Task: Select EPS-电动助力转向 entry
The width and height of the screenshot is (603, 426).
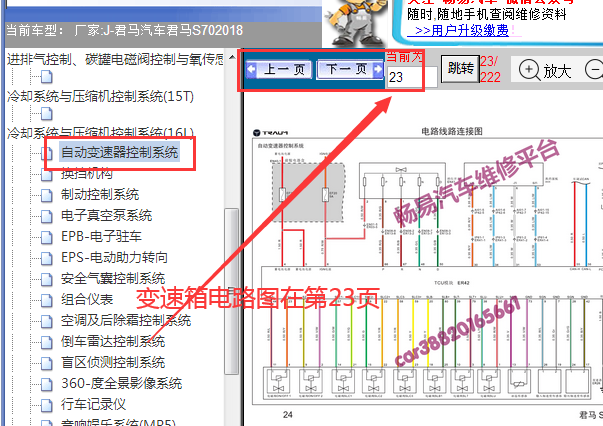Action: point(114,258)
